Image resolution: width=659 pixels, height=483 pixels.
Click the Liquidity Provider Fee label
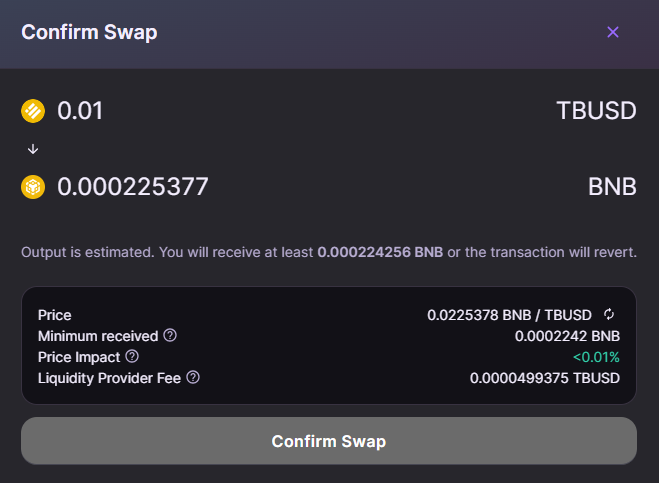click(110, 378)
